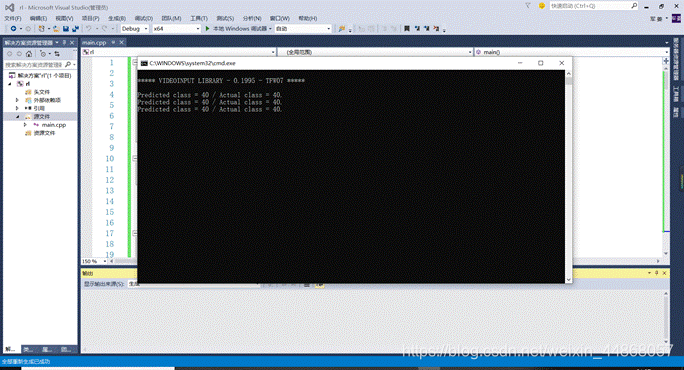
Task: Click the save all toolbar icon
Action: 75,28
